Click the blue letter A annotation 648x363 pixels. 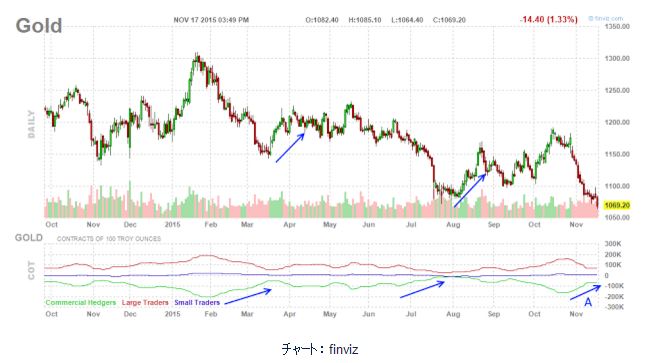pos(588,303)
